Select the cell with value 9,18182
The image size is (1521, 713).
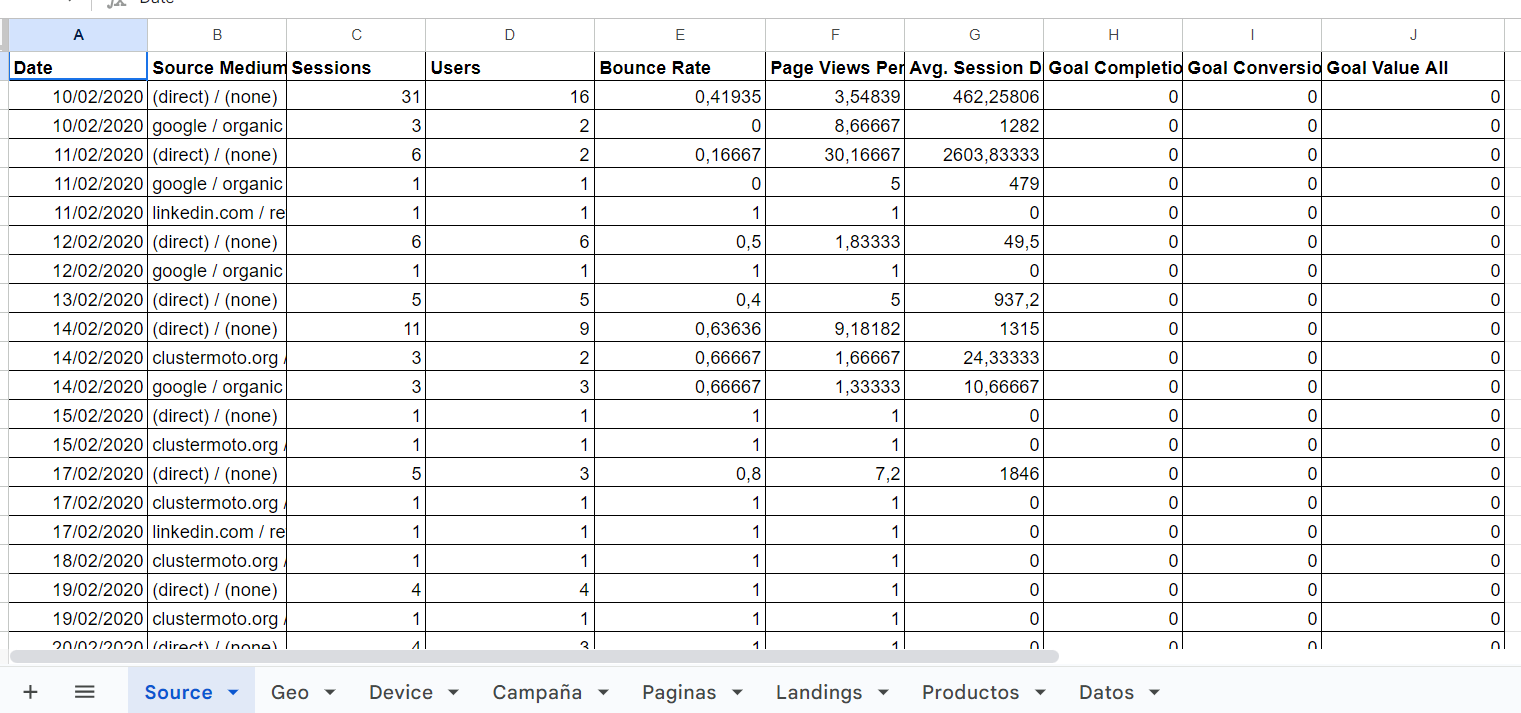pos(835,329)
